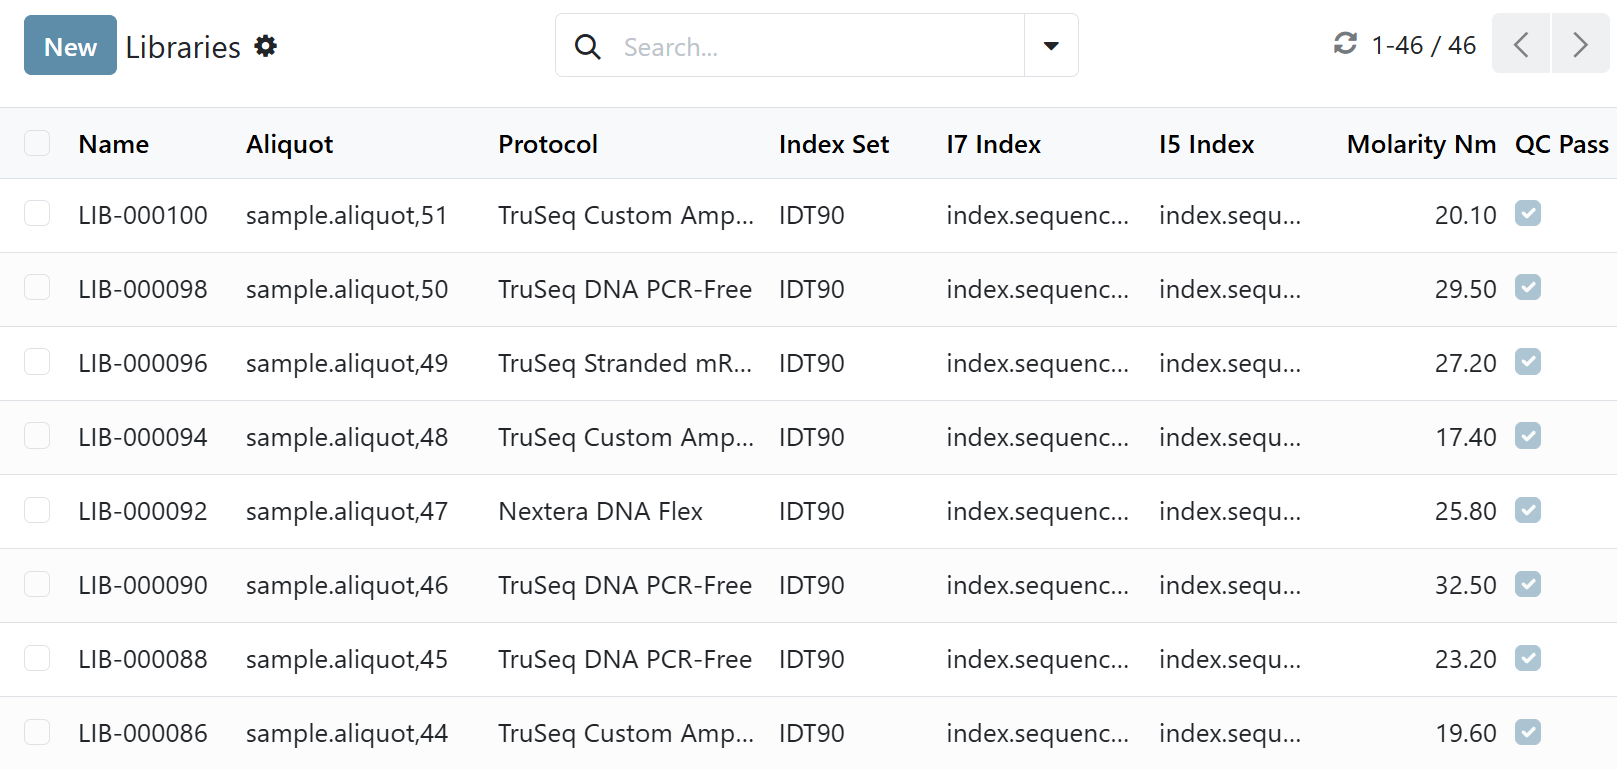
Task: Click the molarity value 17.40
Action: pos(1465,437)
